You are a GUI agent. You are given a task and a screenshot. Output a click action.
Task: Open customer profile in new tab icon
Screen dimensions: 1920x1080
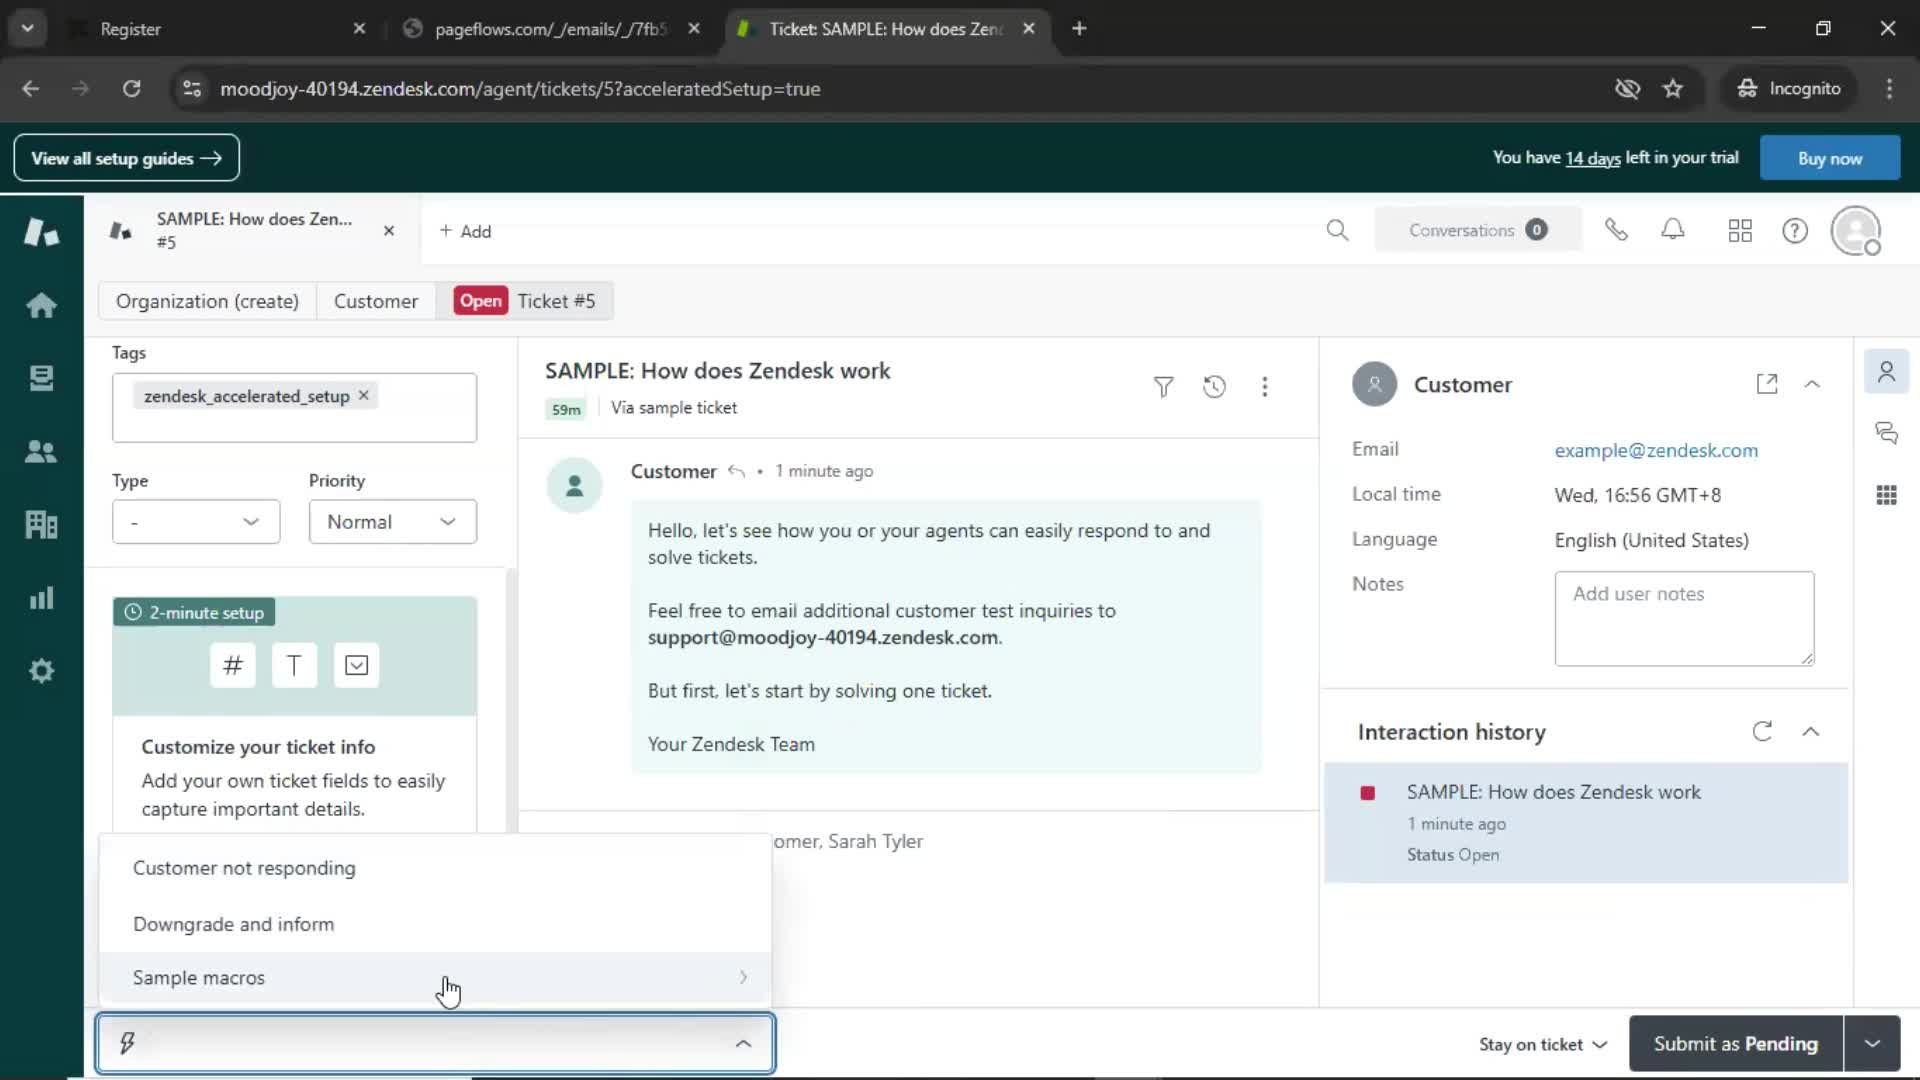(1767, 384)
